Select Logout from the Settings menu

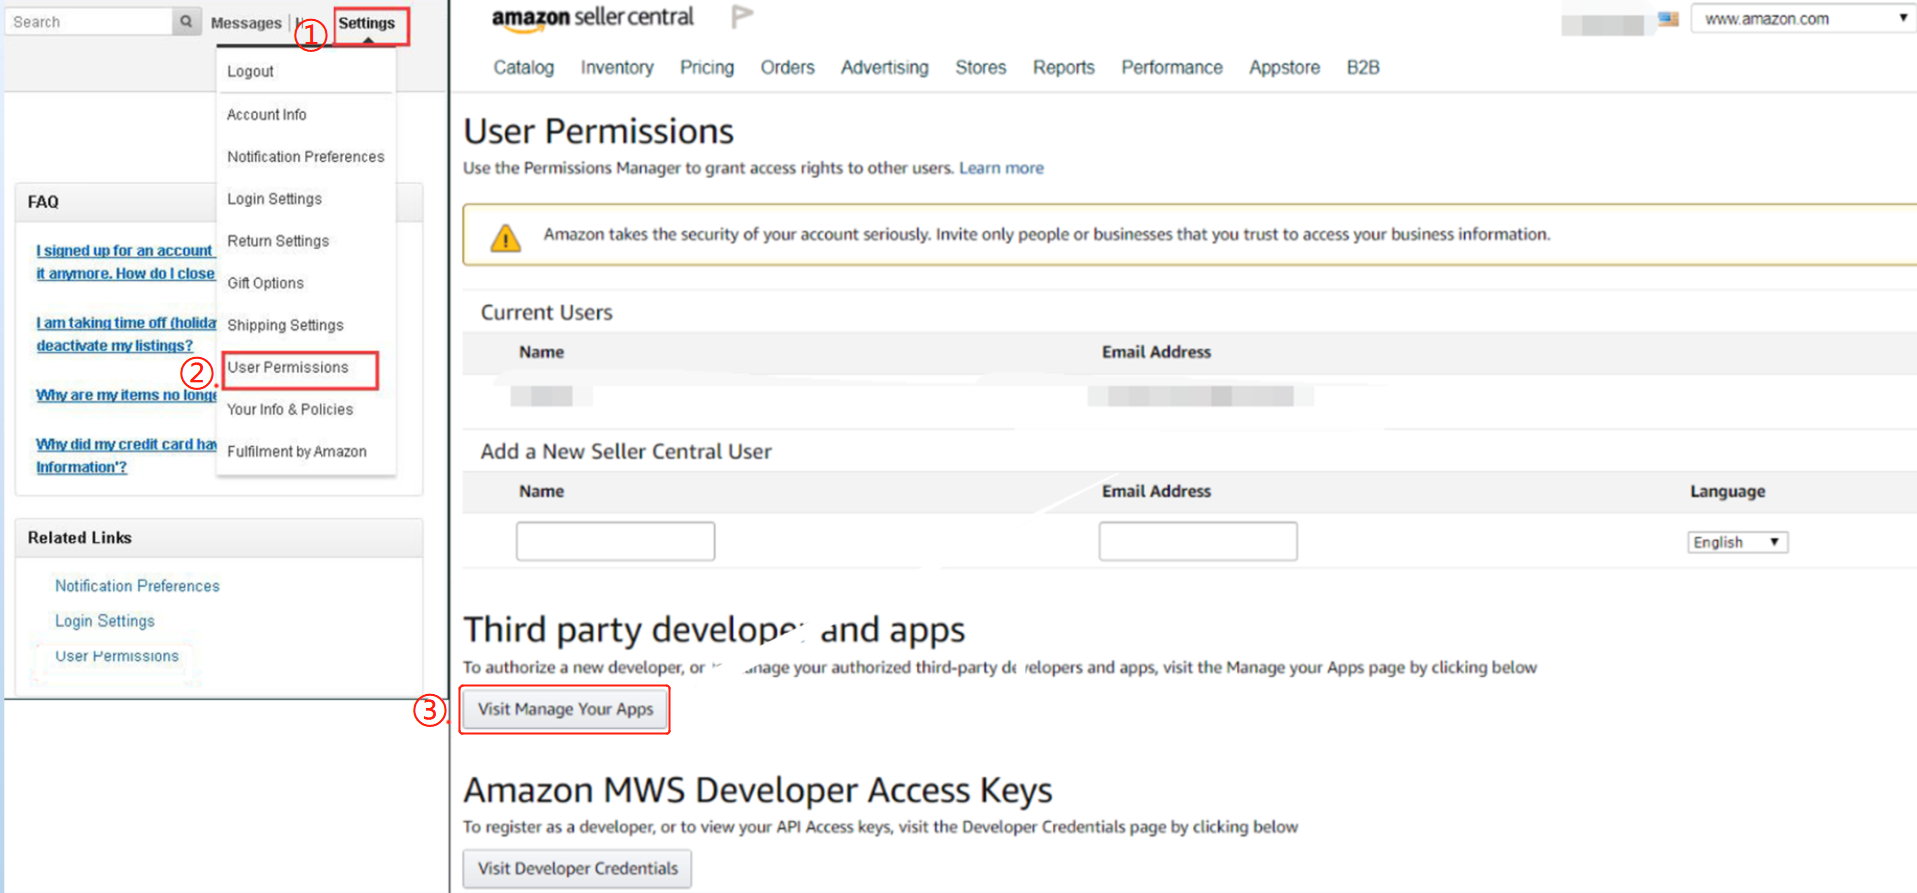pyautogui.click(x=250, y=72)
